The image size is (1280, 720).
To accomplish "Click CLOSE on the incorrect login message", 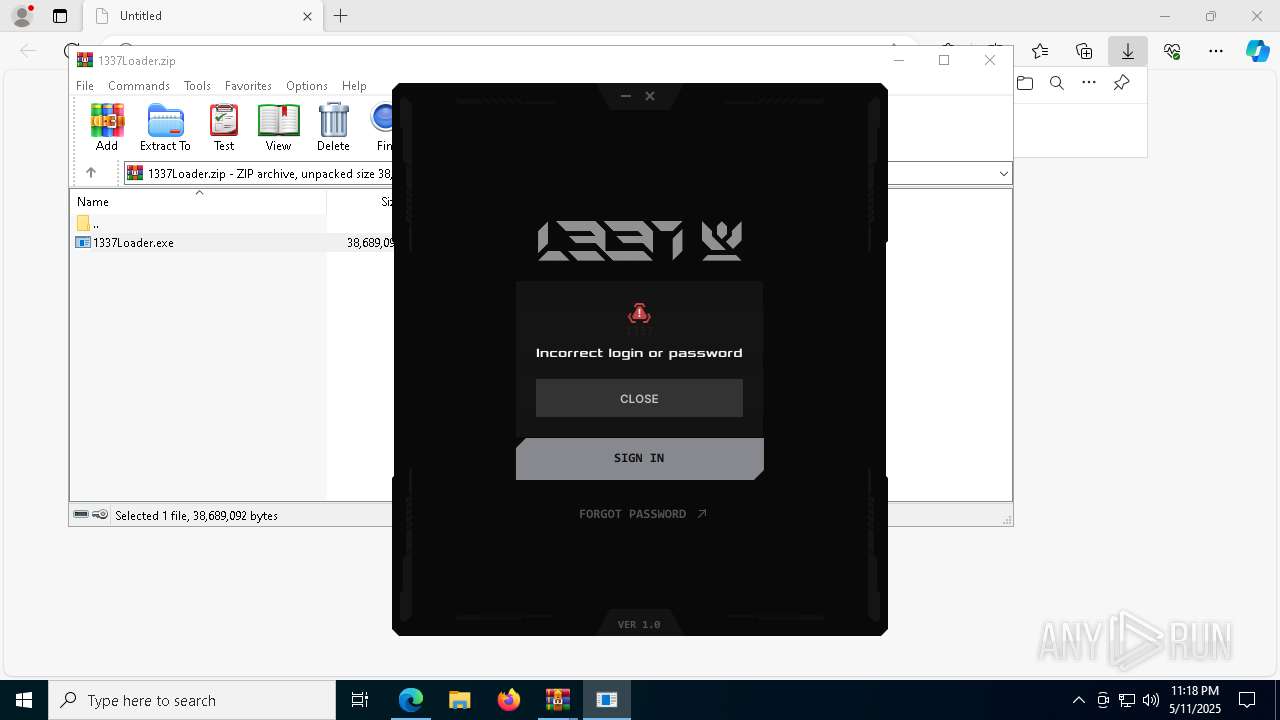I will click(639, 398).
